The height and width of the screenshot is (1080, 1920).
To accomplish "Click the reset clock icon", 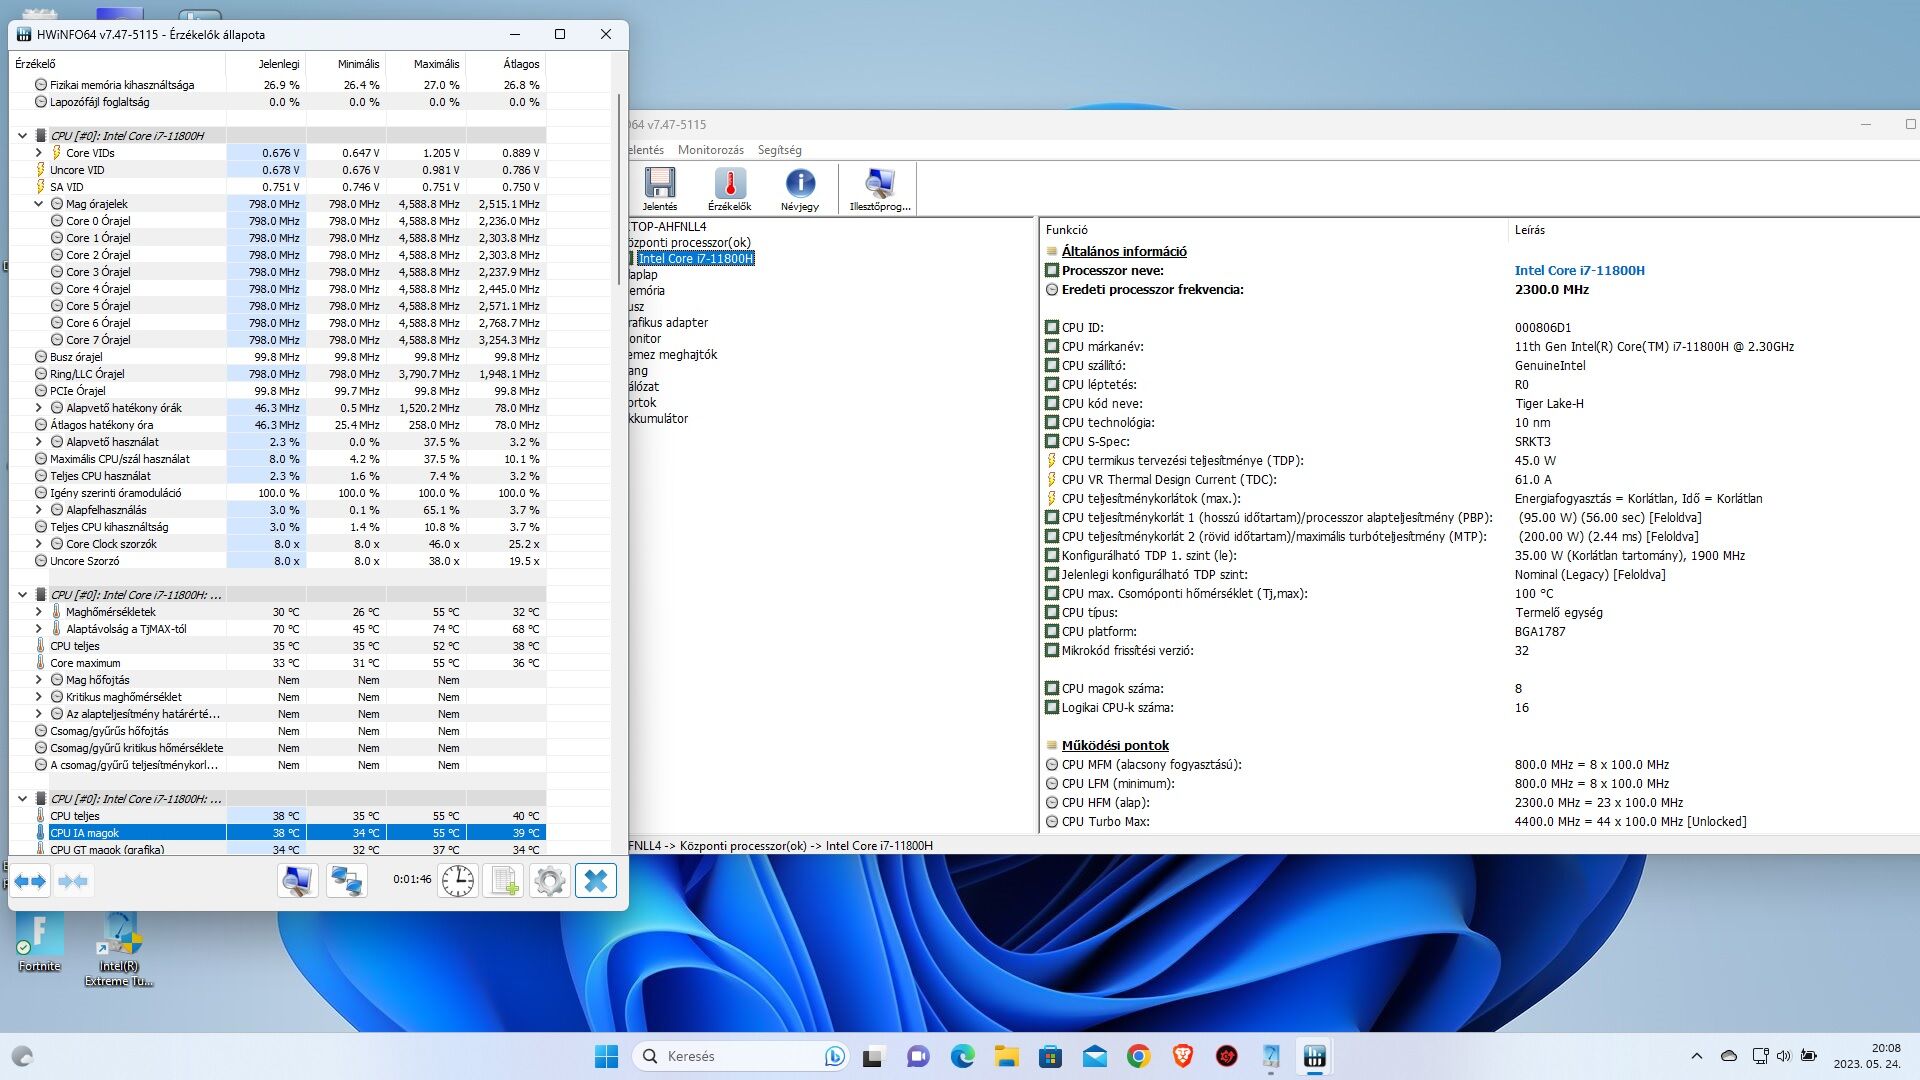I will click(x=458, y=881).
